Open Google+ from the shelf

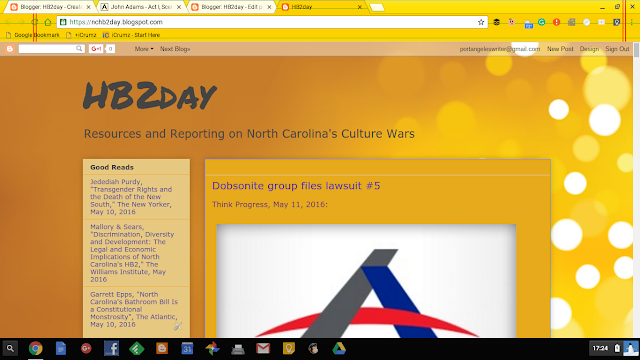tap(86, 349)
